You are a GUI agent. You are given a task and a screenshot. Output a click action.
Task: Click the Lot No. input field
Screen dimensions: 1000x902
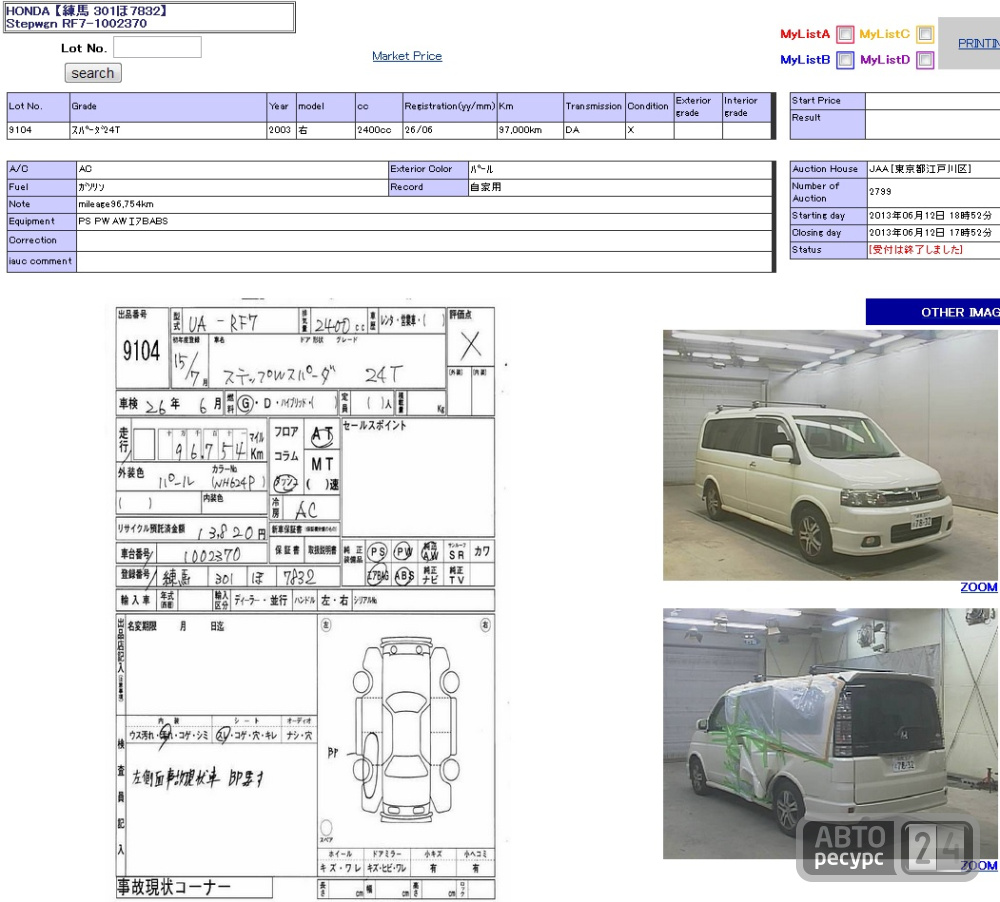pyautogui.click(x=157, y=48)
